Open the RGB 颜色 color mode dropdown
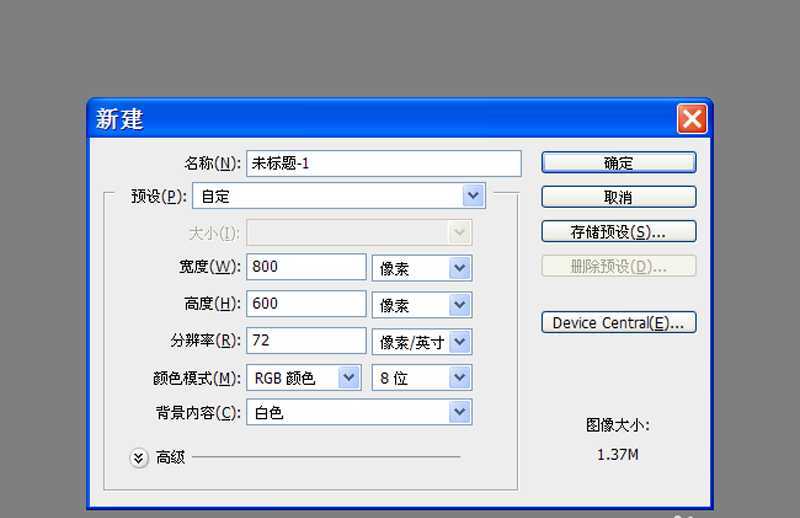The image size is (800, 518). (x=304, y=377)
